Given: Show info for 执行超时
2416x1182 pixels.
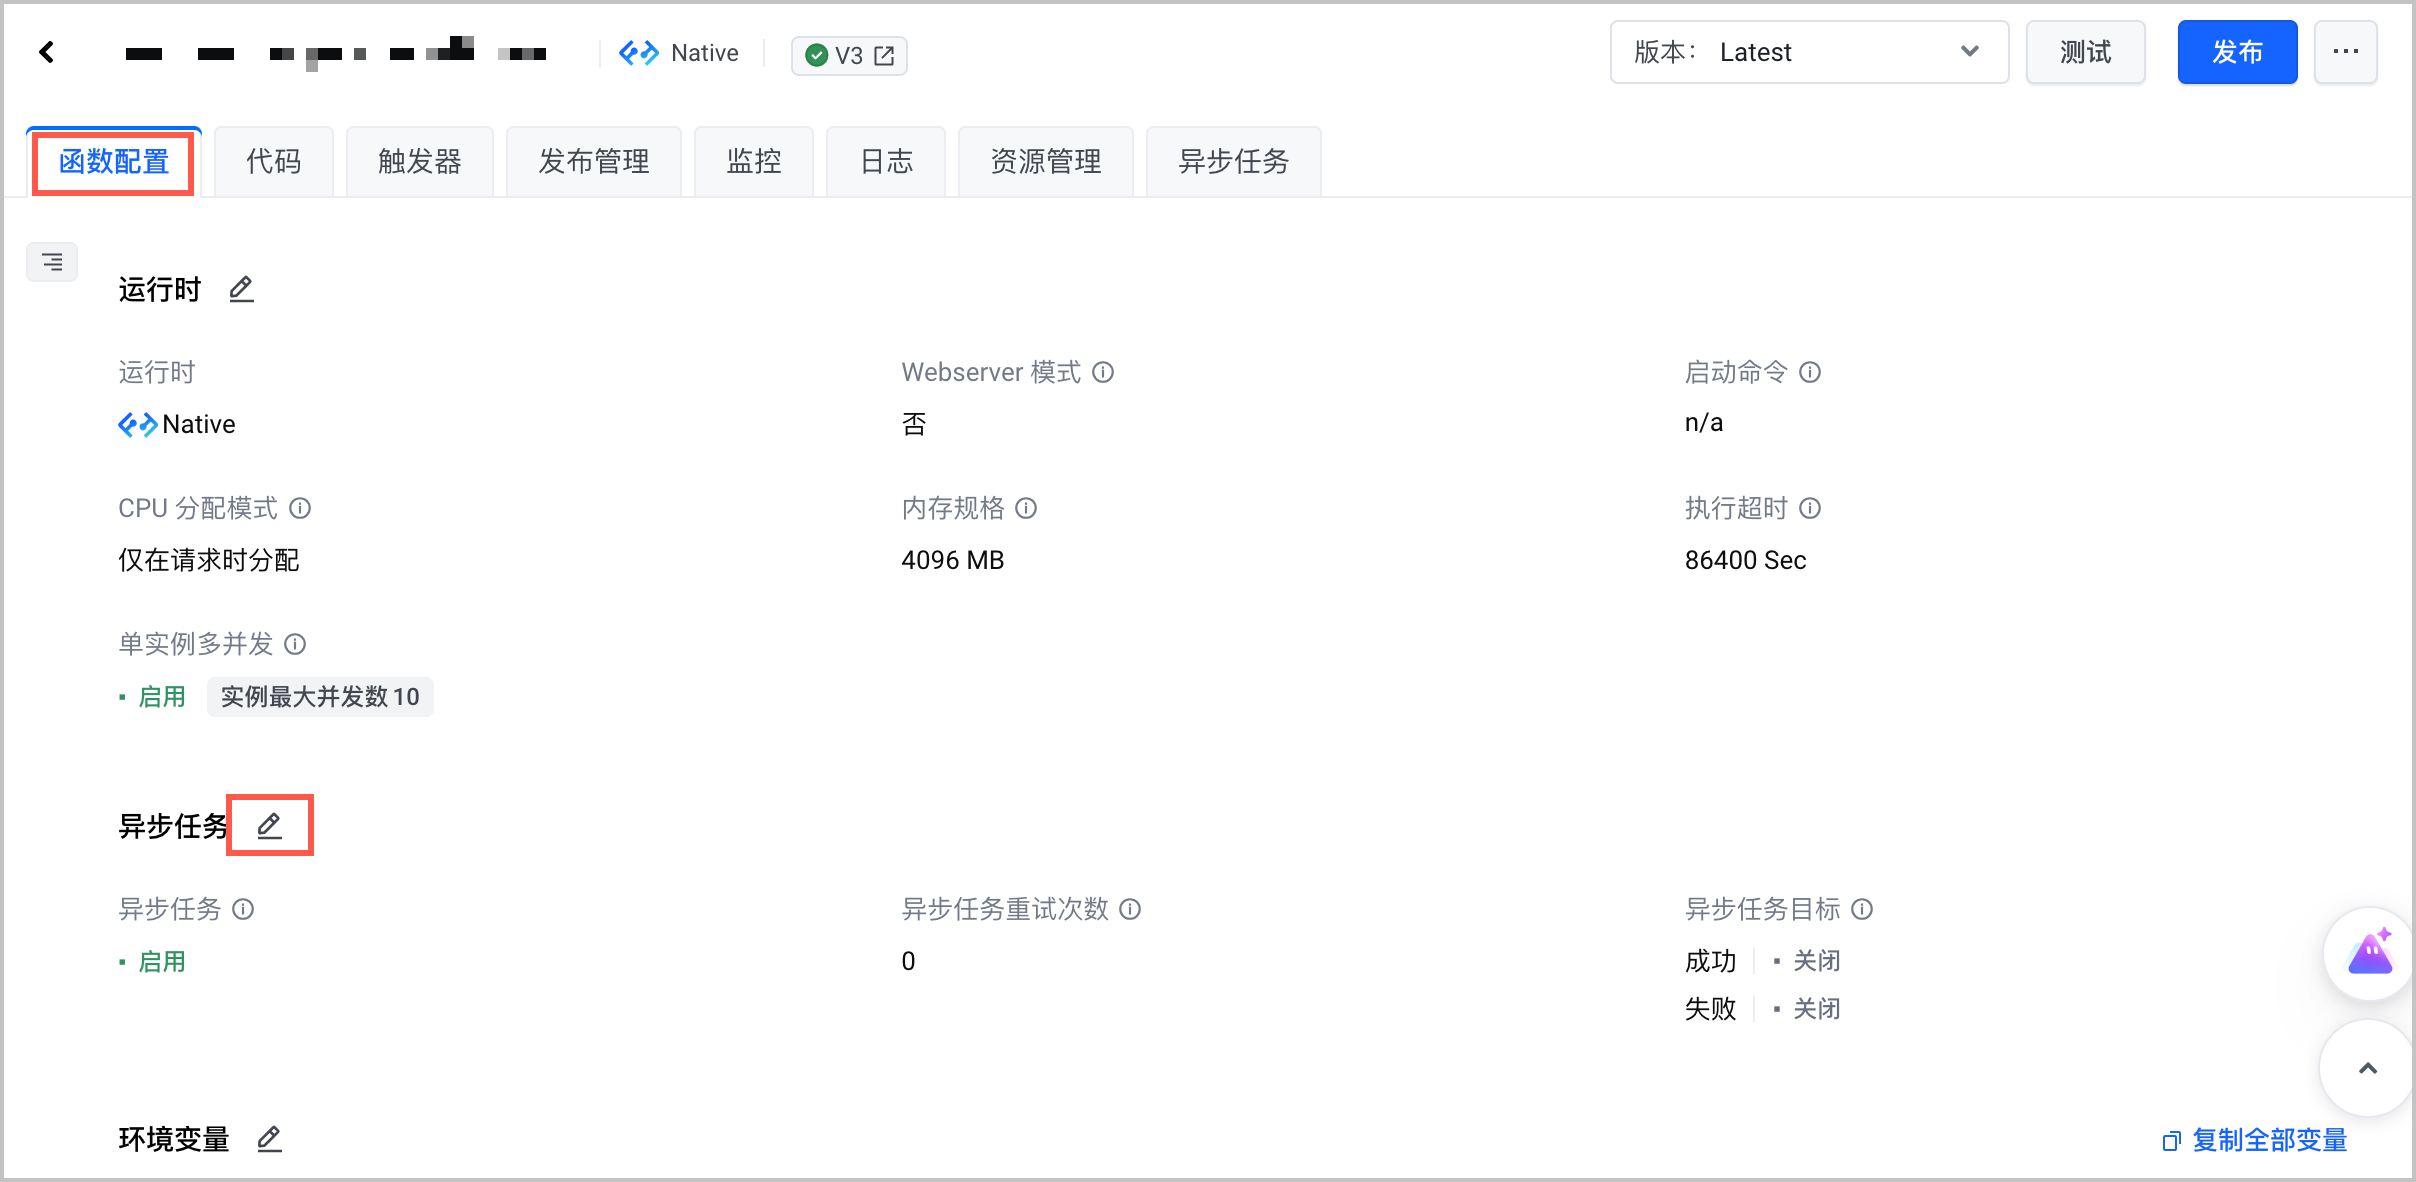Looking at the screenshot, I should tap(1810, 508).
